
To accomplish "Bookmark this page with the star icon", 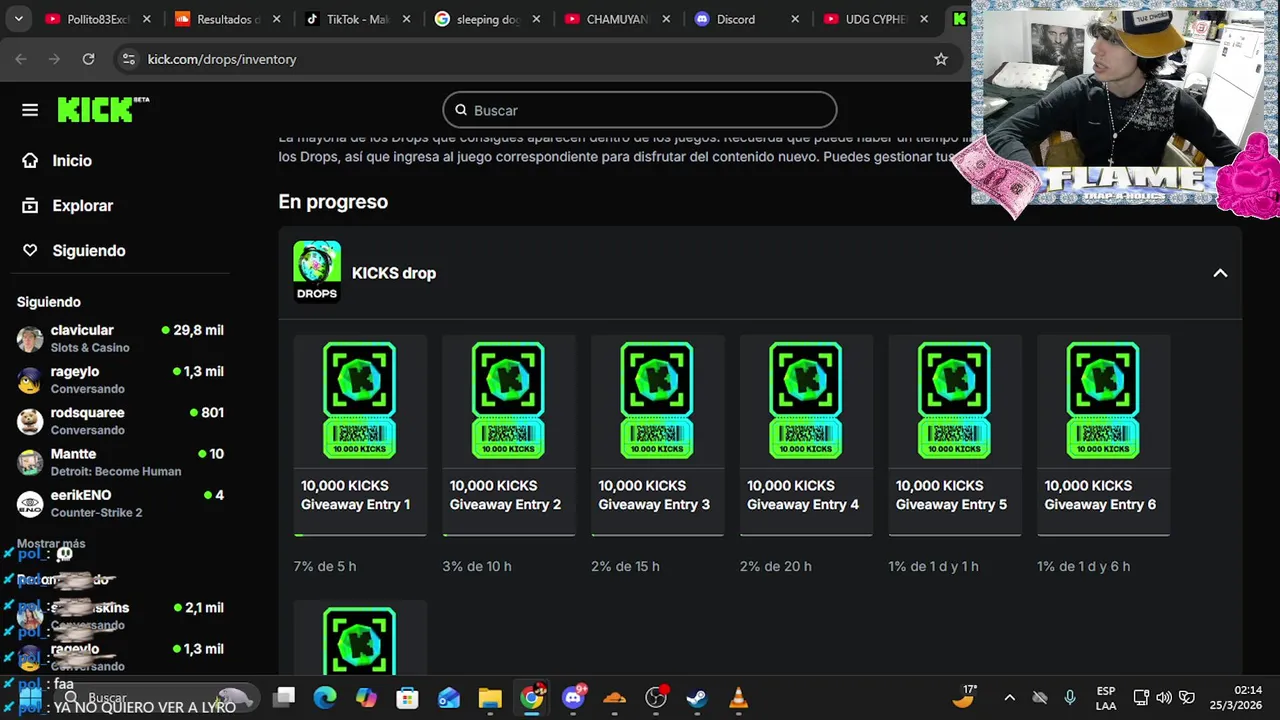I will tap(941, 59).
